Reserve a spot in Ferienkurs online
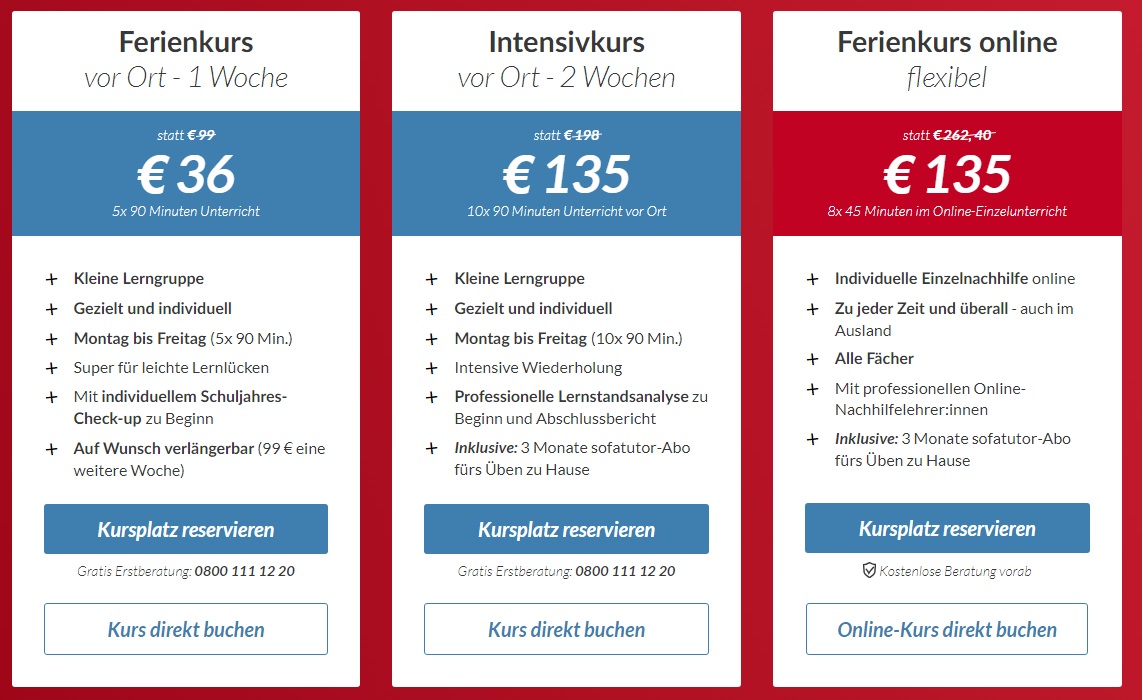This screenshot has width=1142, height=700. point(947,528)
